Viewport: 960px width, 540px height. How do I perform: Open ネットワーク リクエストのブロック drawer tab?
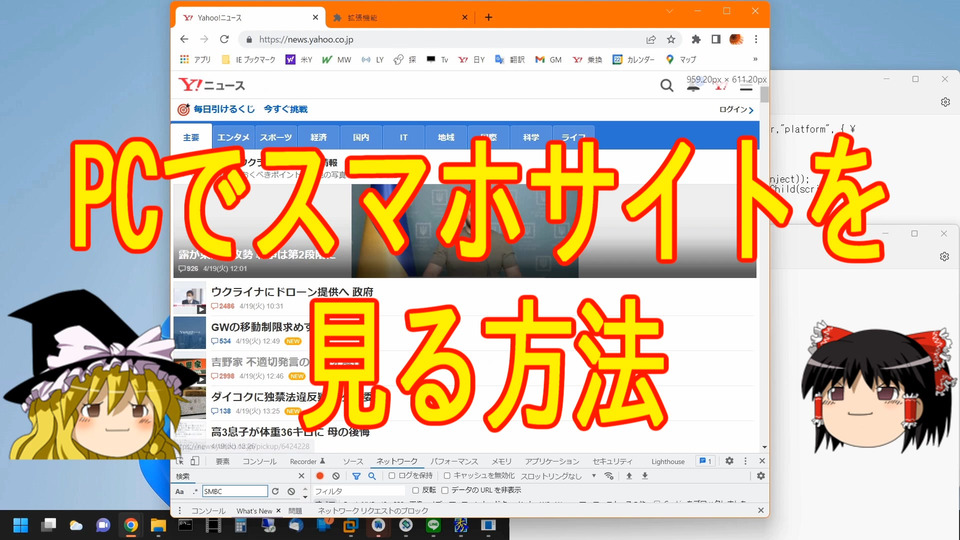coord(373,511)
